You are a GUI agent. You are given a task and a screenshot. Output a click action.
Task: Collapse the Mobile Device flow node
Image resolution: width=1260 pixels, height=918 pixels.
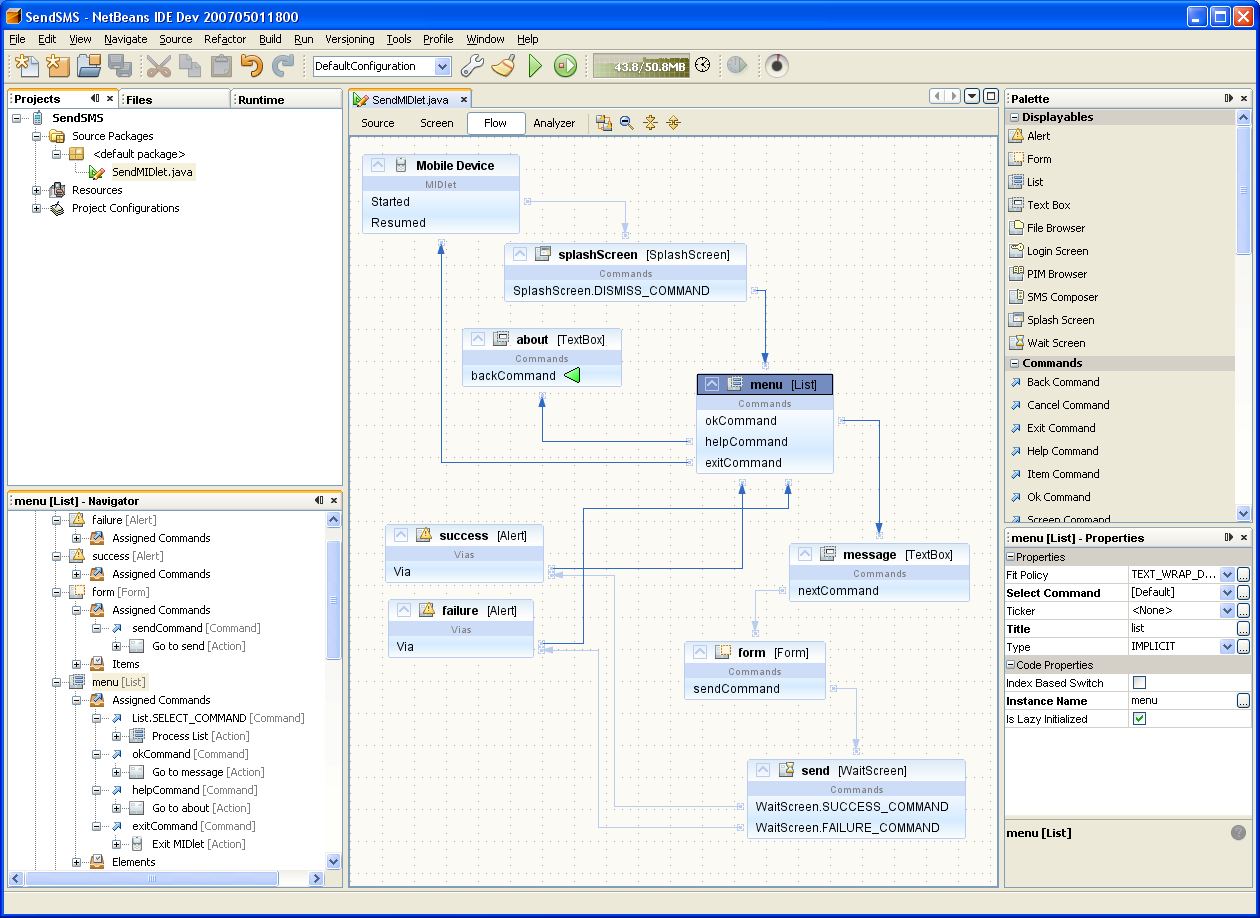(378, 165)
